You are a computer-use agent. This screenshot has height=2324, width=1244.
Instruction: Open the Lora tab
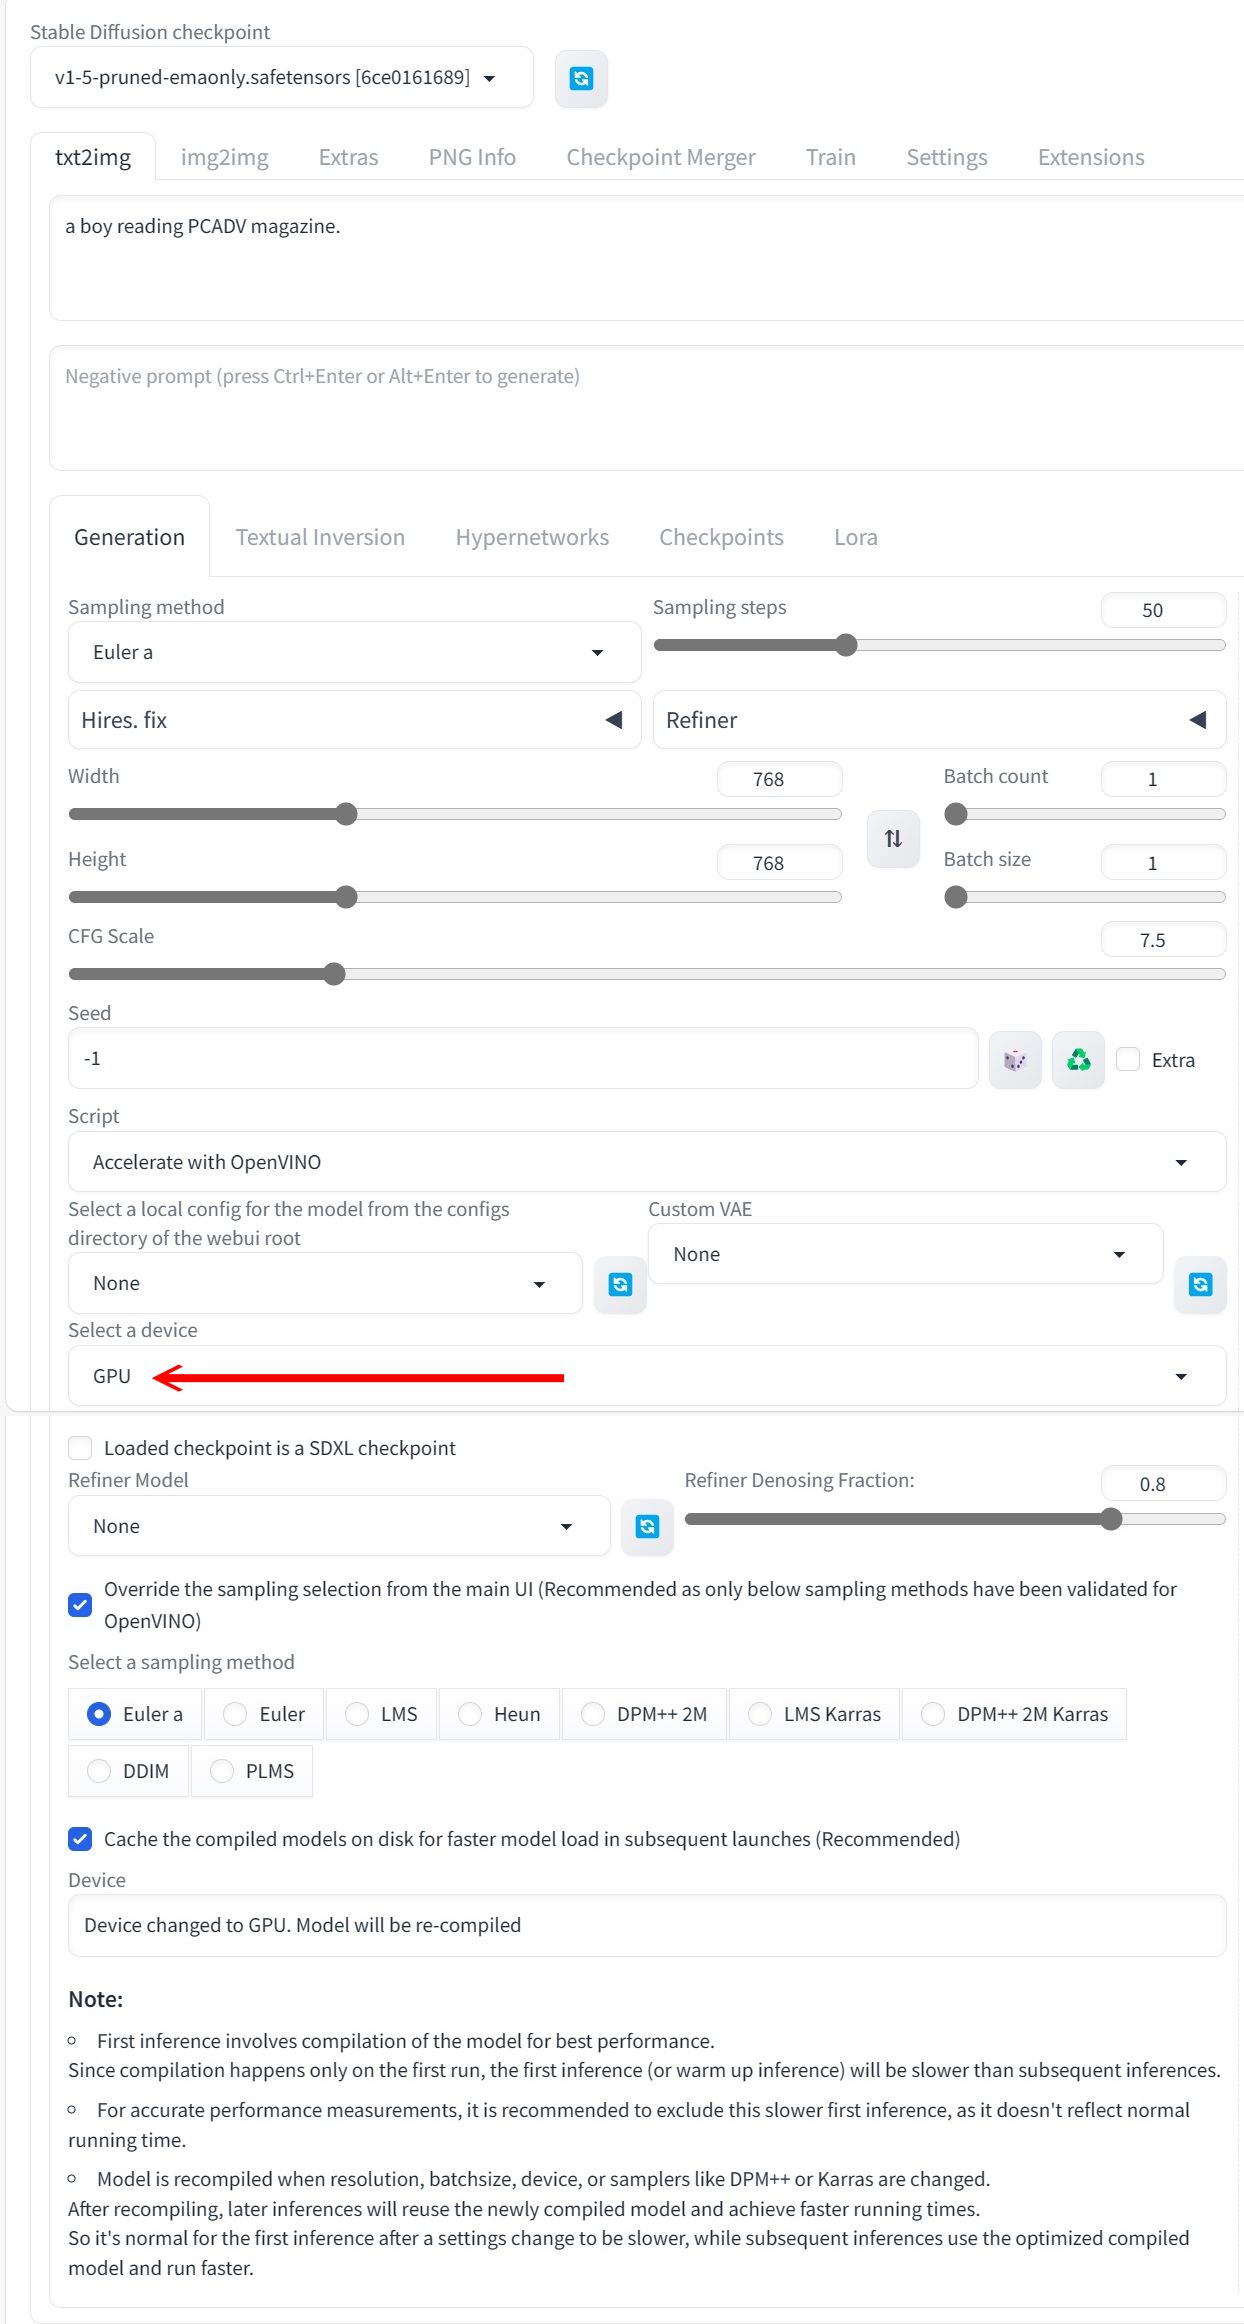point(855,537)
